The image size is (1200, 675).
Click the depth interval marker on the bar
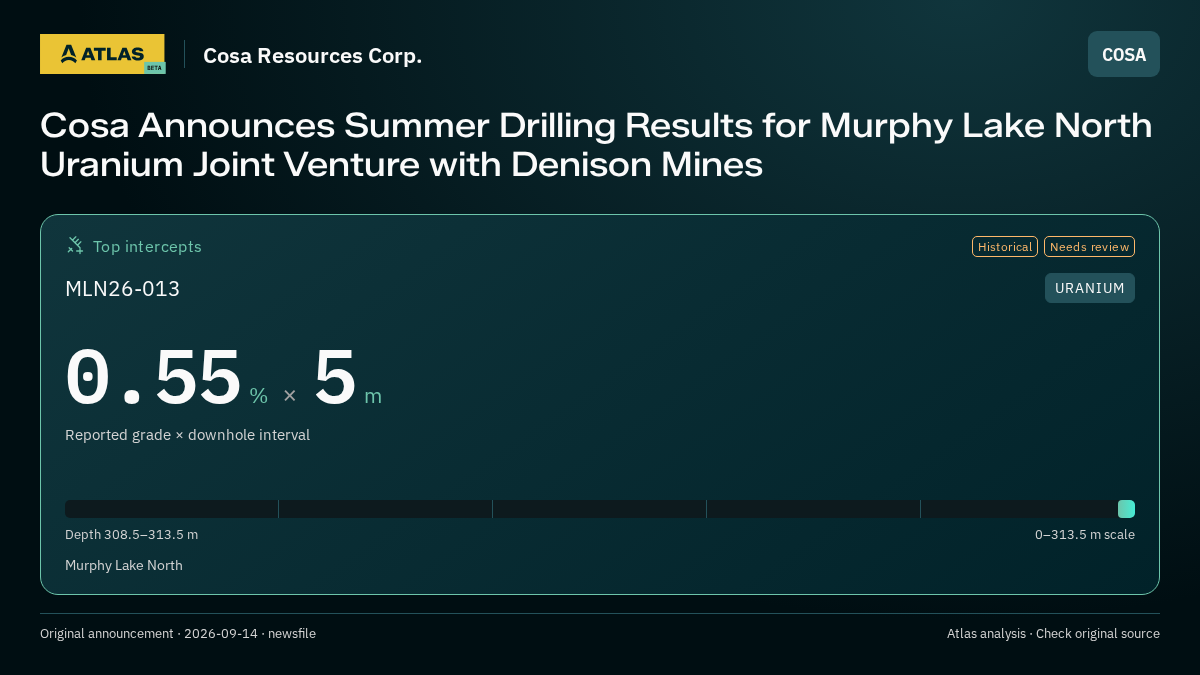click(1126, 509)
